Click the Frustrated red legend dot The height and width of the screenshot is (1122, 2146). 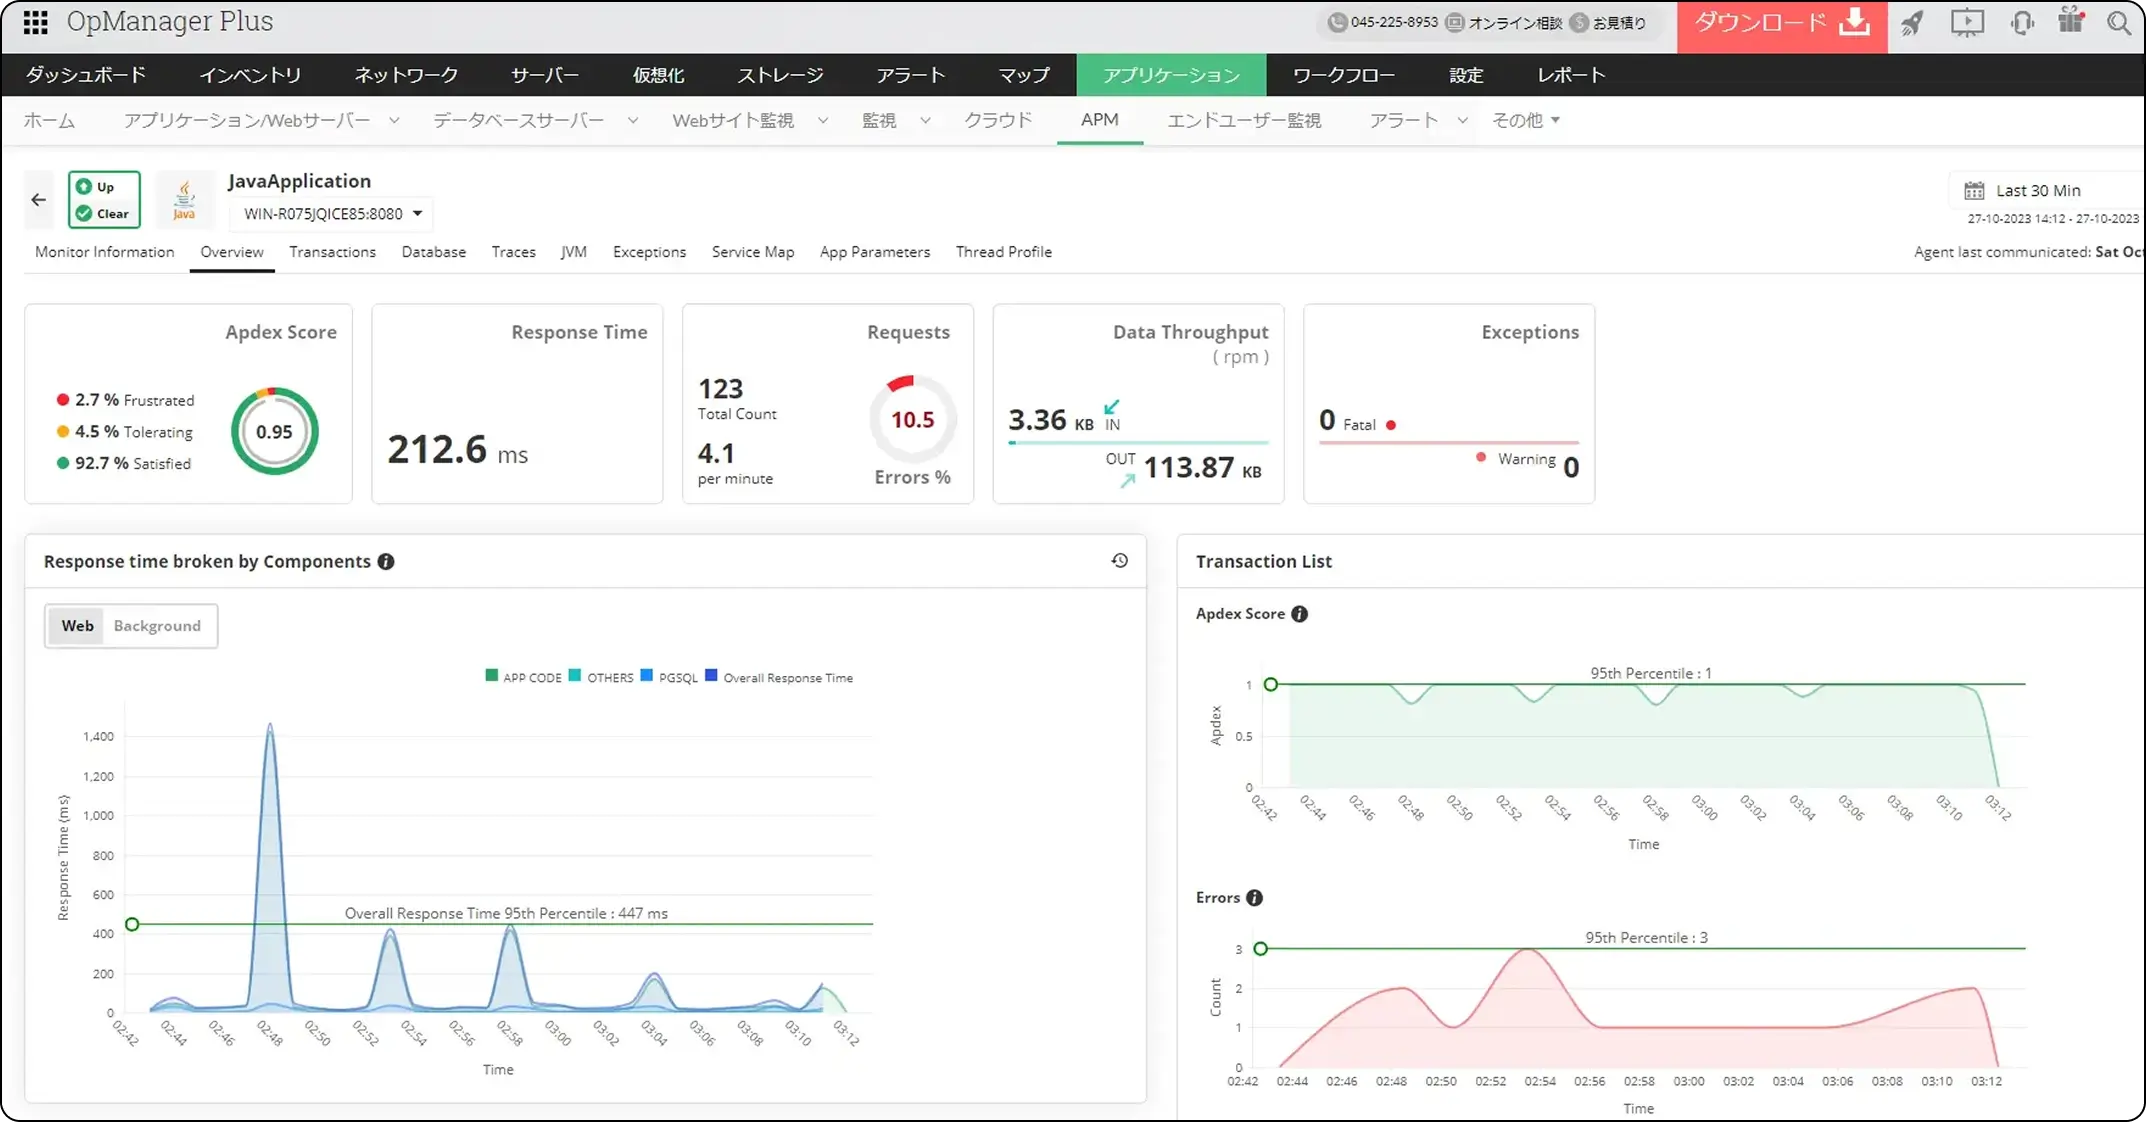click(x=63, y=400)
